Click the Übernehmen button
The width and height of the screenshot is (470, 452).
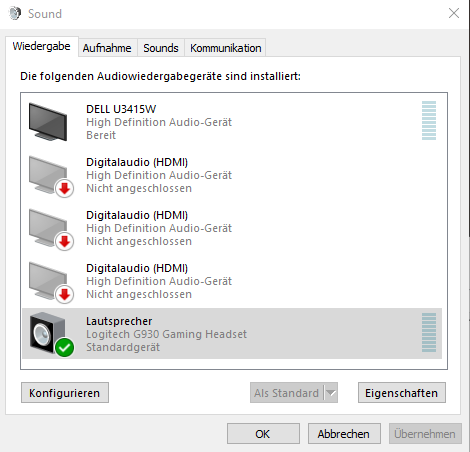(425, 434)
